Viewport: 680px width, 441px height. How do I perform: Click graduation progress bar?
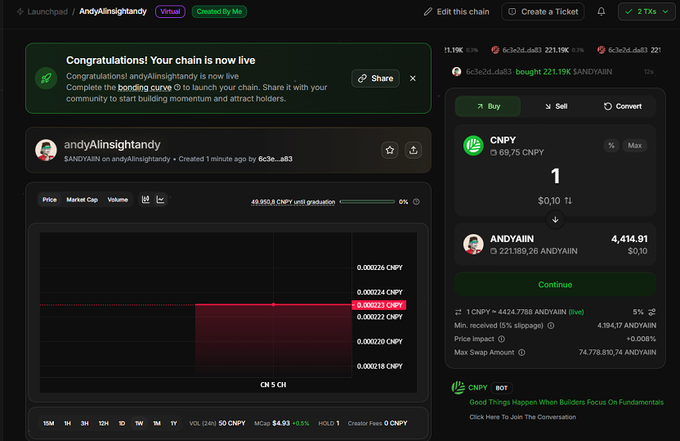pyautogui.click(x=367, y=202)
